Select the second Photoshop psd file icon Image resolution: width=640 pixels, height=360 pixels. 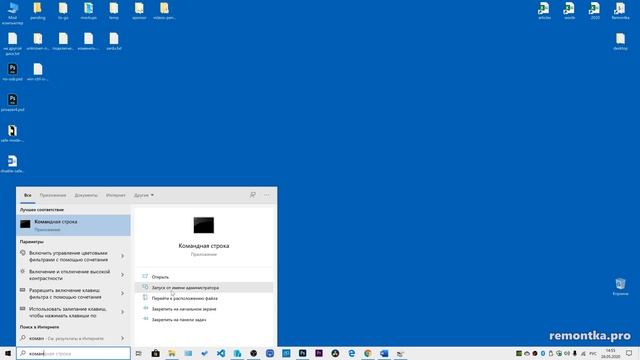(x=13, y=102)
